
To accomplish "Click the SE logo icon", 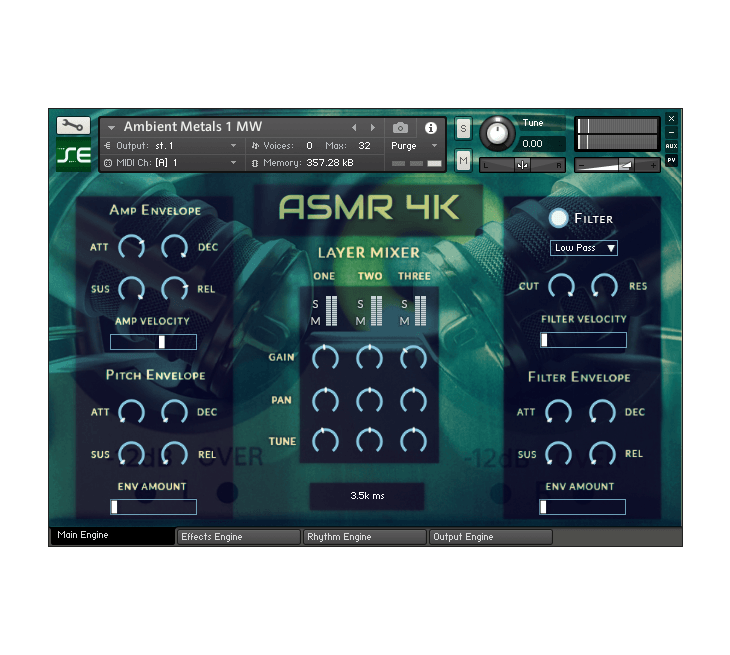I will [74, 155].
